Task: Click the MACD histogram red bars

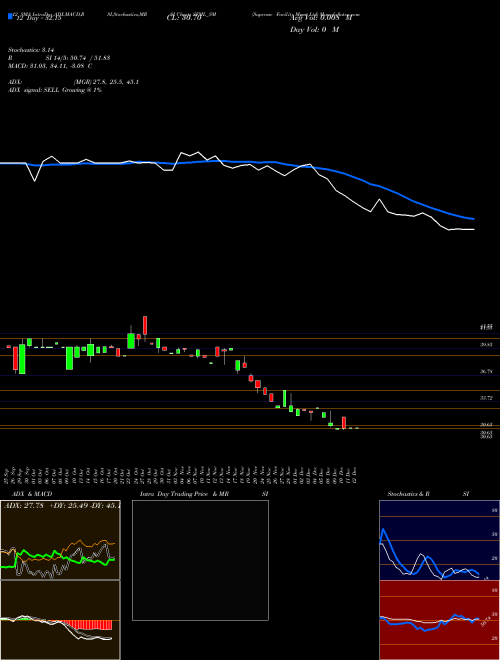Action: click(x=87, y=625)
